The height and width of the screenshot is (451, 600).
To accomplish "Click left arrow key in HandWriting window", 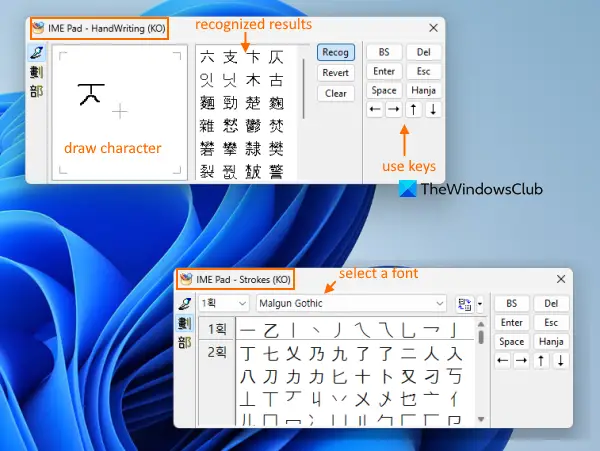I will [375, 110].
